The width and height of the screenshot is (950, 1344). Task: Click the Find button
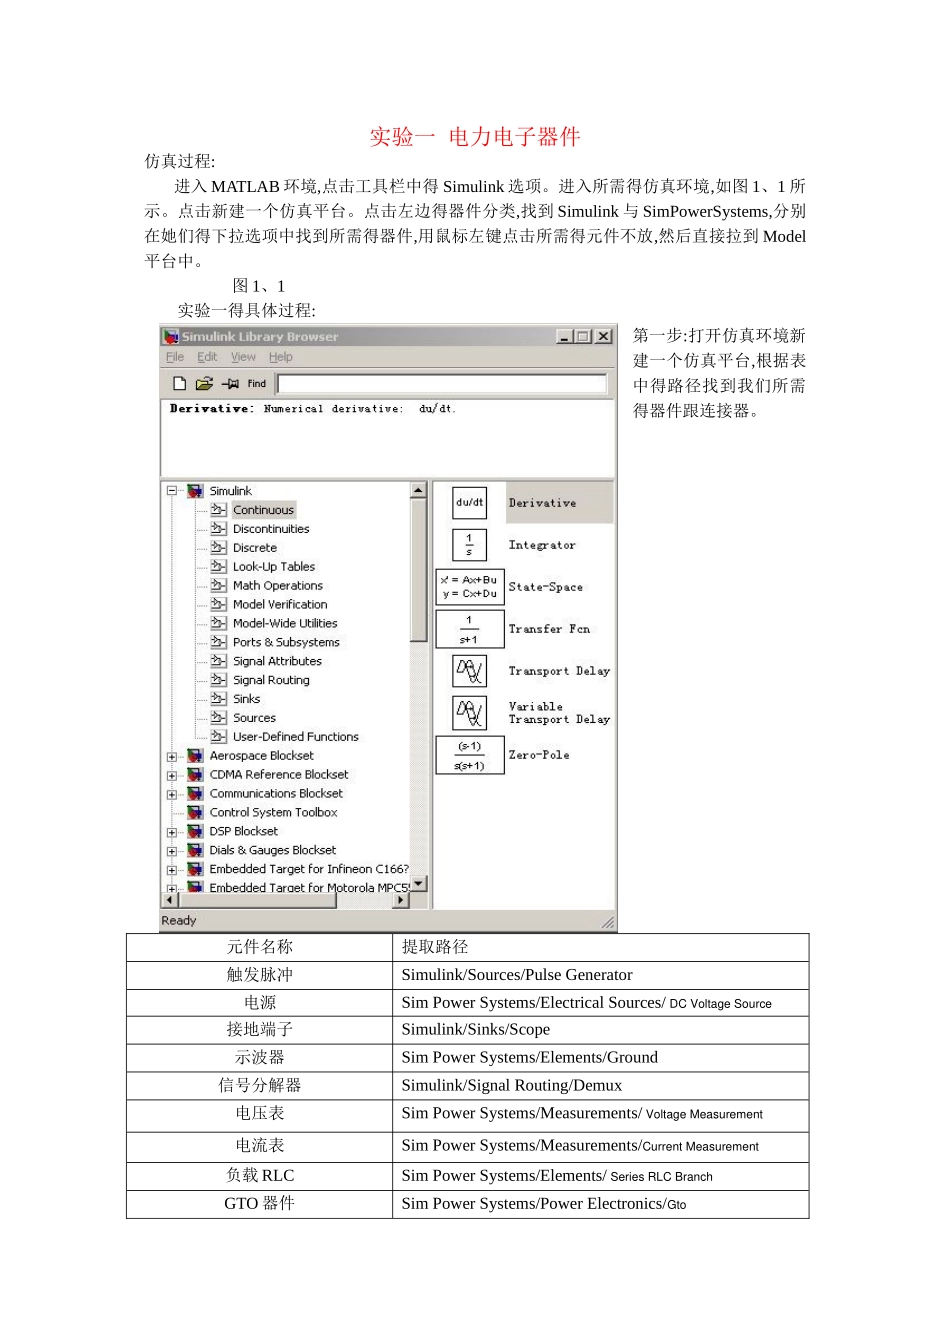pyautogui.click(x=257, y=383)
